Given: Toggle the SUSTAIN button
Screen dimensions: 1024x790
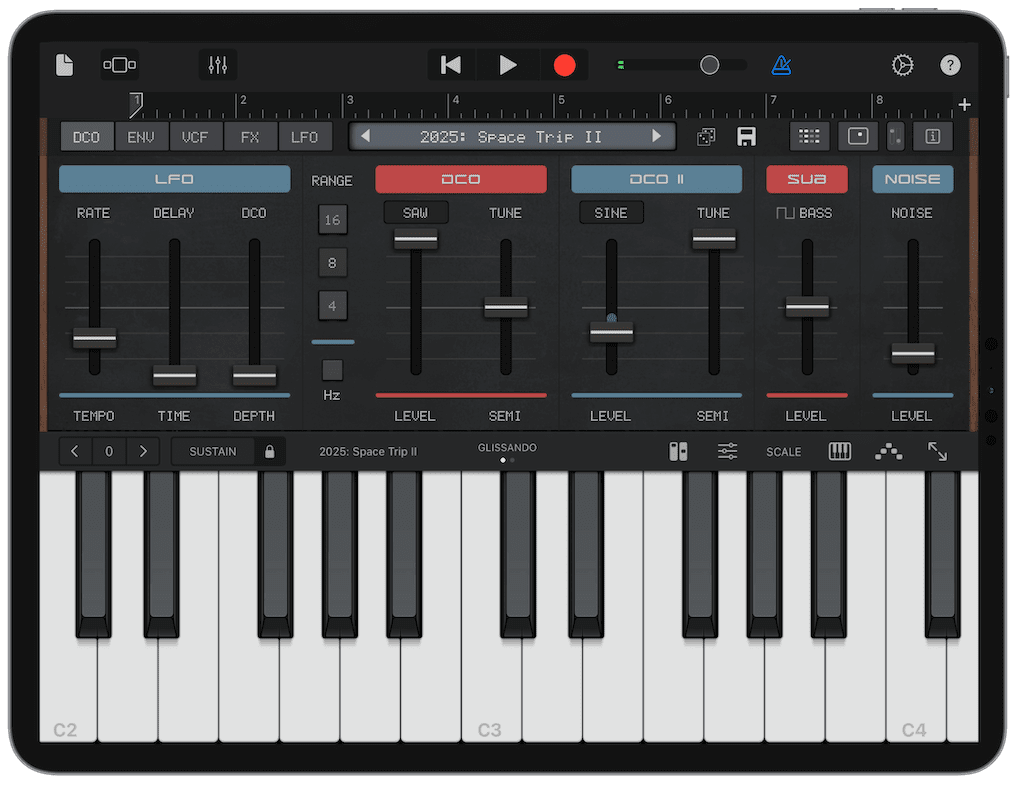Looking at the screenshot, I should coord(213,451).
